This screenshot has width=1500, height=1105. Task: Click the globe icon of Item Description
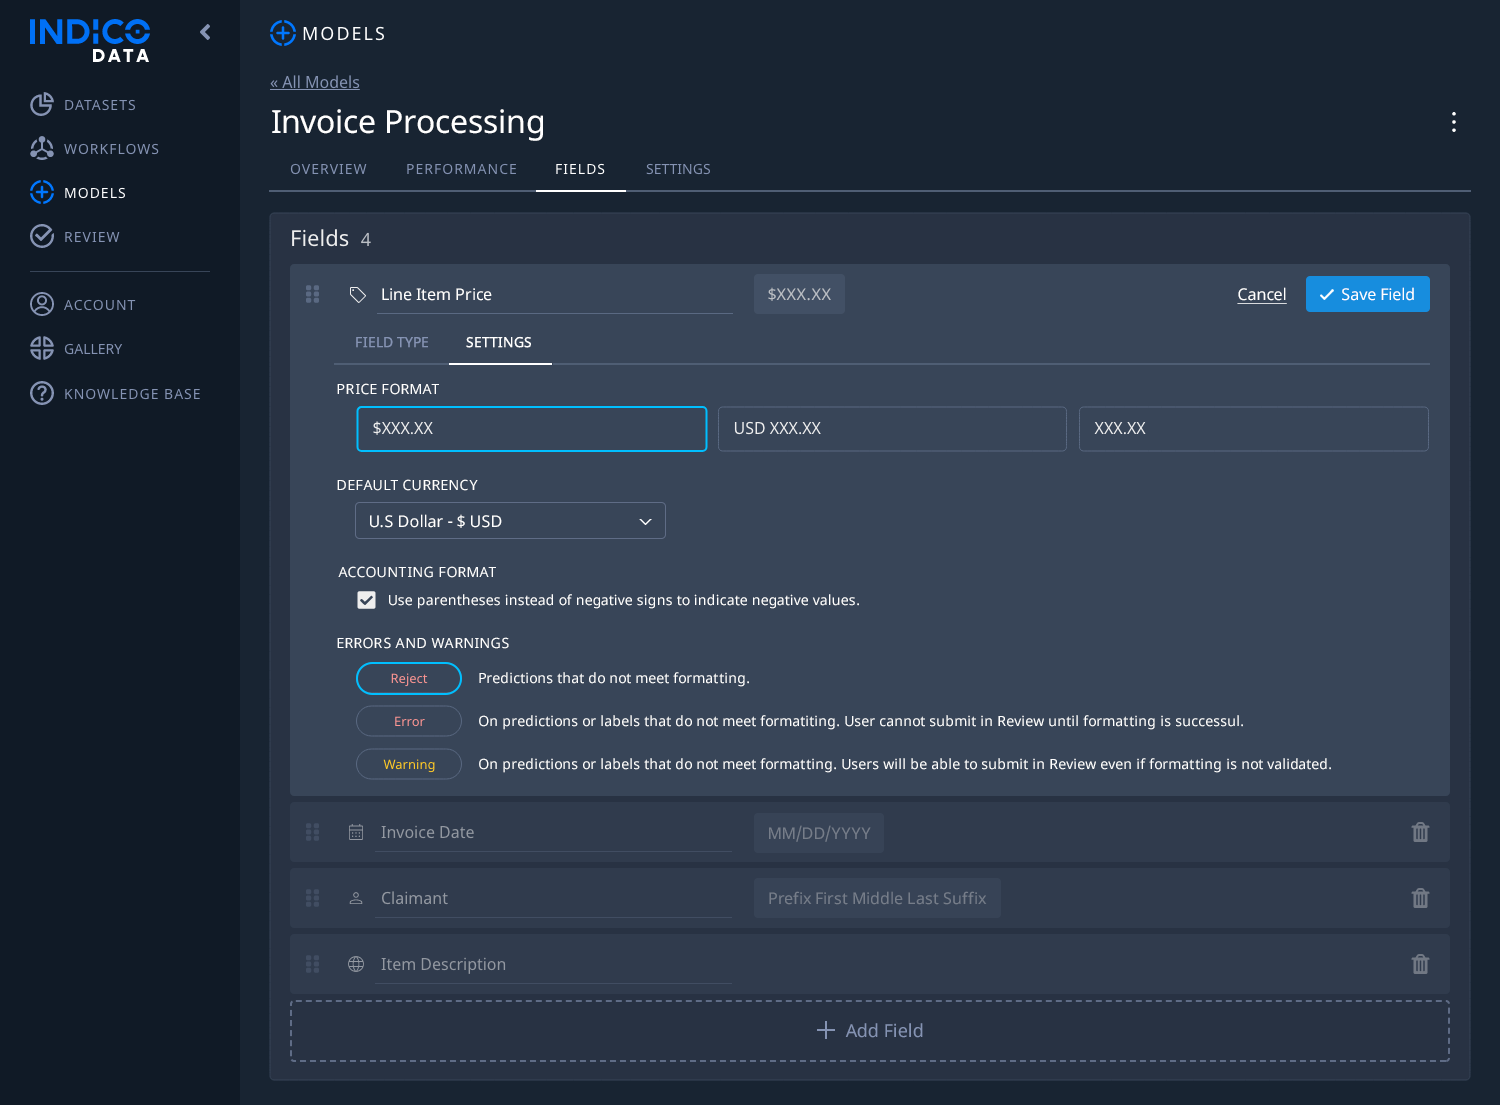coord(356,964)
